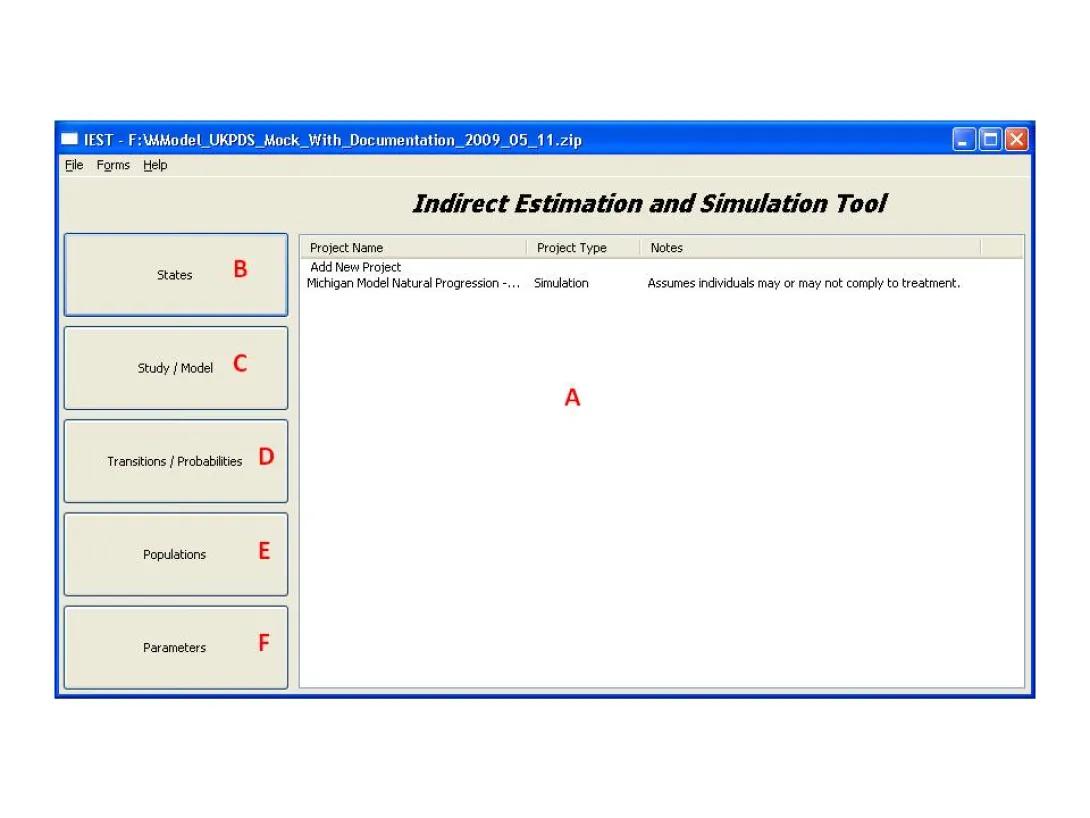Click the States button

(176, 275)
